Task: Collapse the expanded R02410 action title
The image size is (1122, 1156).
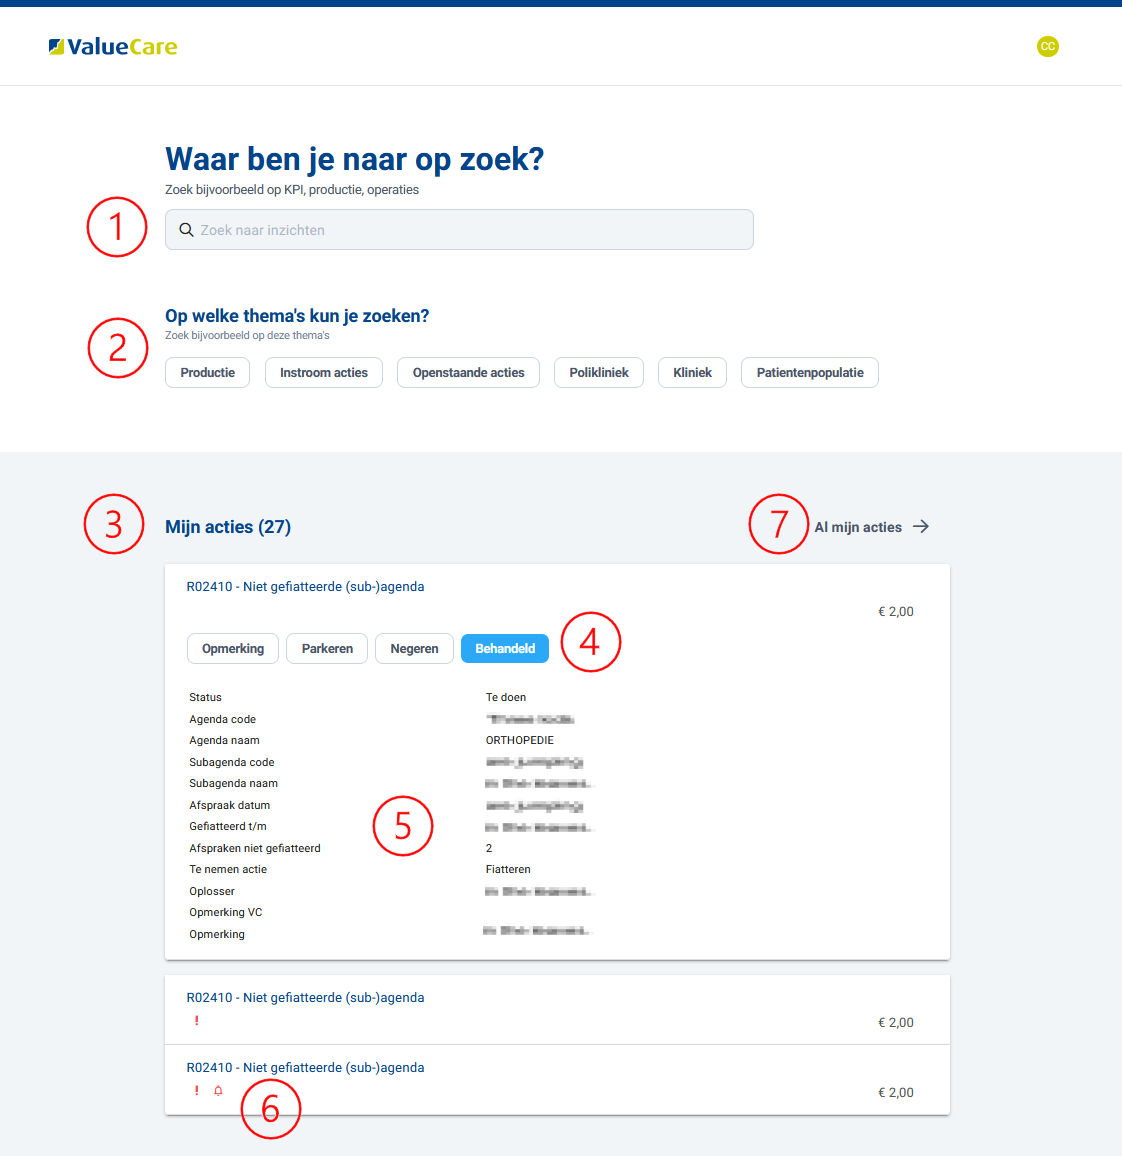Action: (305, 587)
